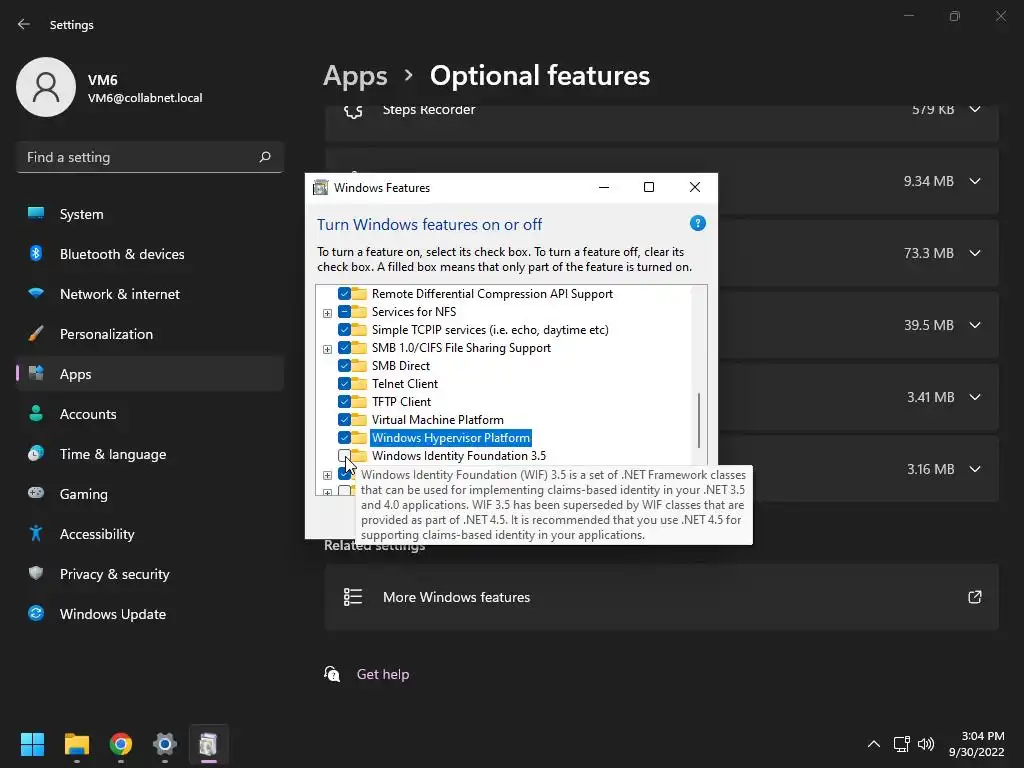Uncheck the Telnet Client feature
The width and height of the screenshot is (1024, 768).
click(x=344, y=384)
